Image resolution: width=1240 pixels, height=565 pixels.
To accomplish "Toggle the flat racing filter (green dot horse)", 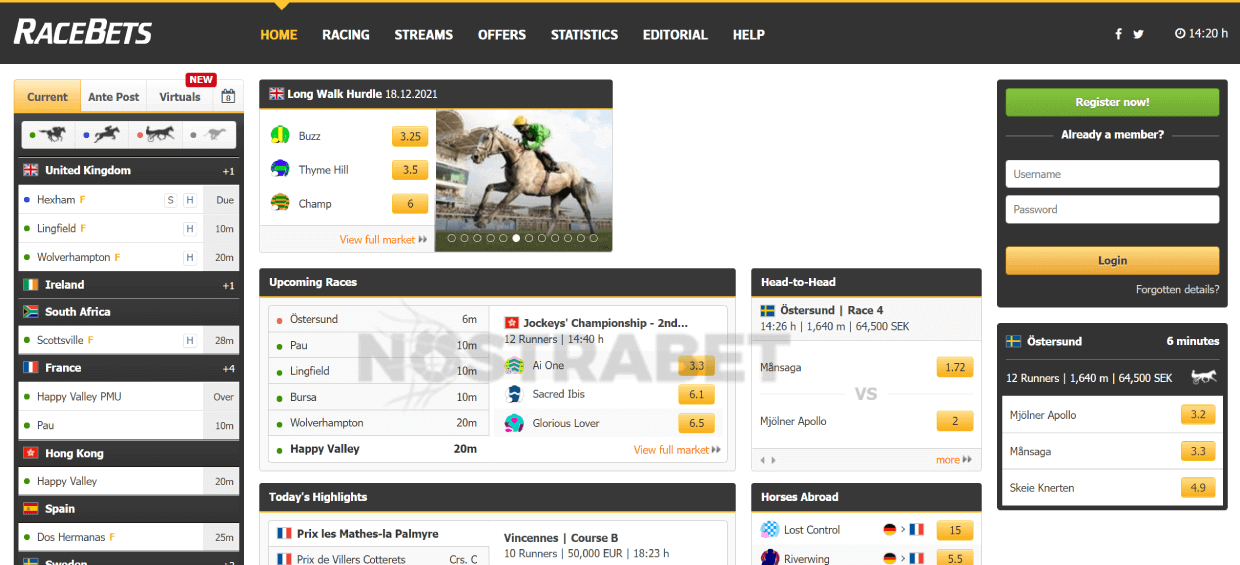I will pos(48,133).
